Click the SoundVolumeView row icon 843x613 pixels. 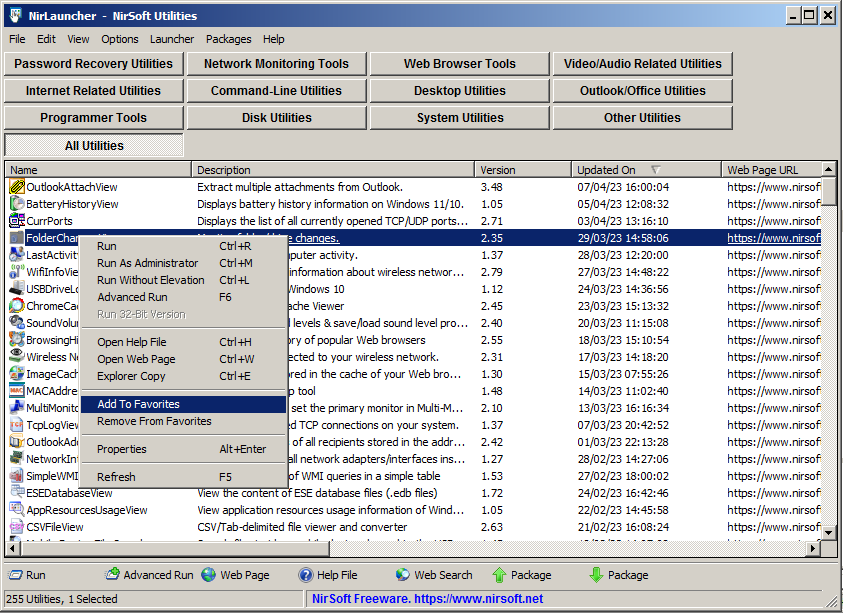[x=17, y=323]
